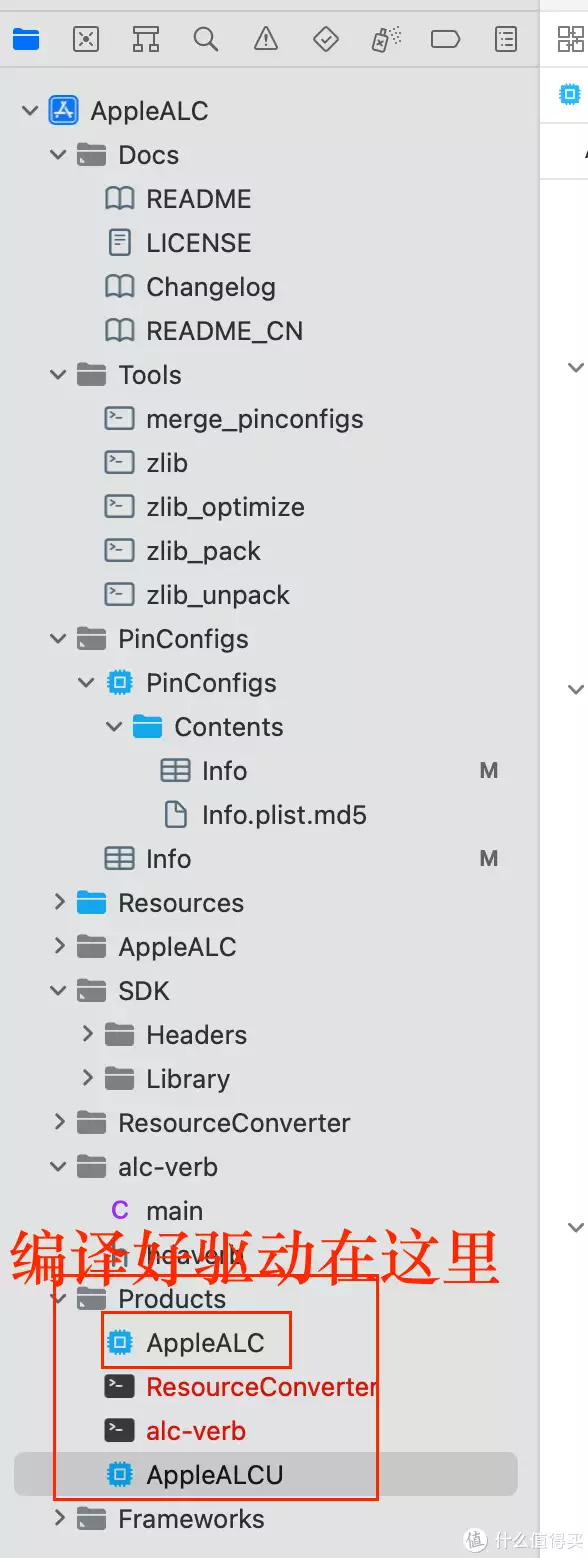The image size is (588, 1558).
Task: Open the Source Control navigator icon
Action: click(86, 39)
